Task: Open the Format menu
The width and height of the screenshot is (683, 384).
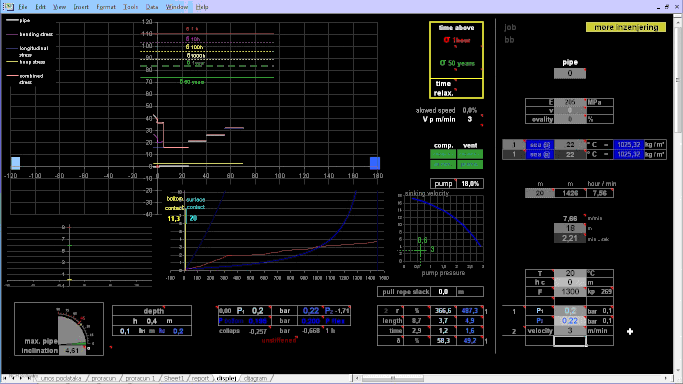Action: click(106, 7)
